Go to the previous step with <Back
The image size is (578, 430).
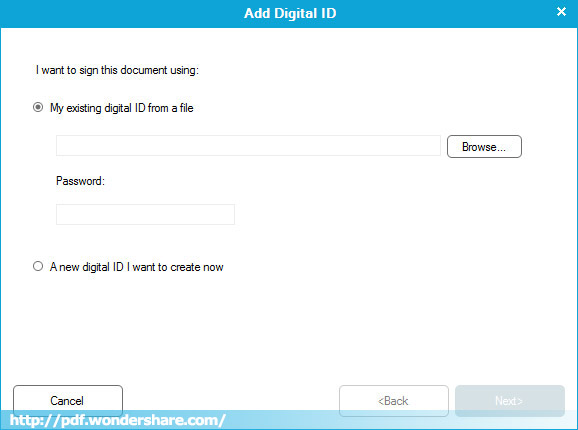tap(394, 401)
